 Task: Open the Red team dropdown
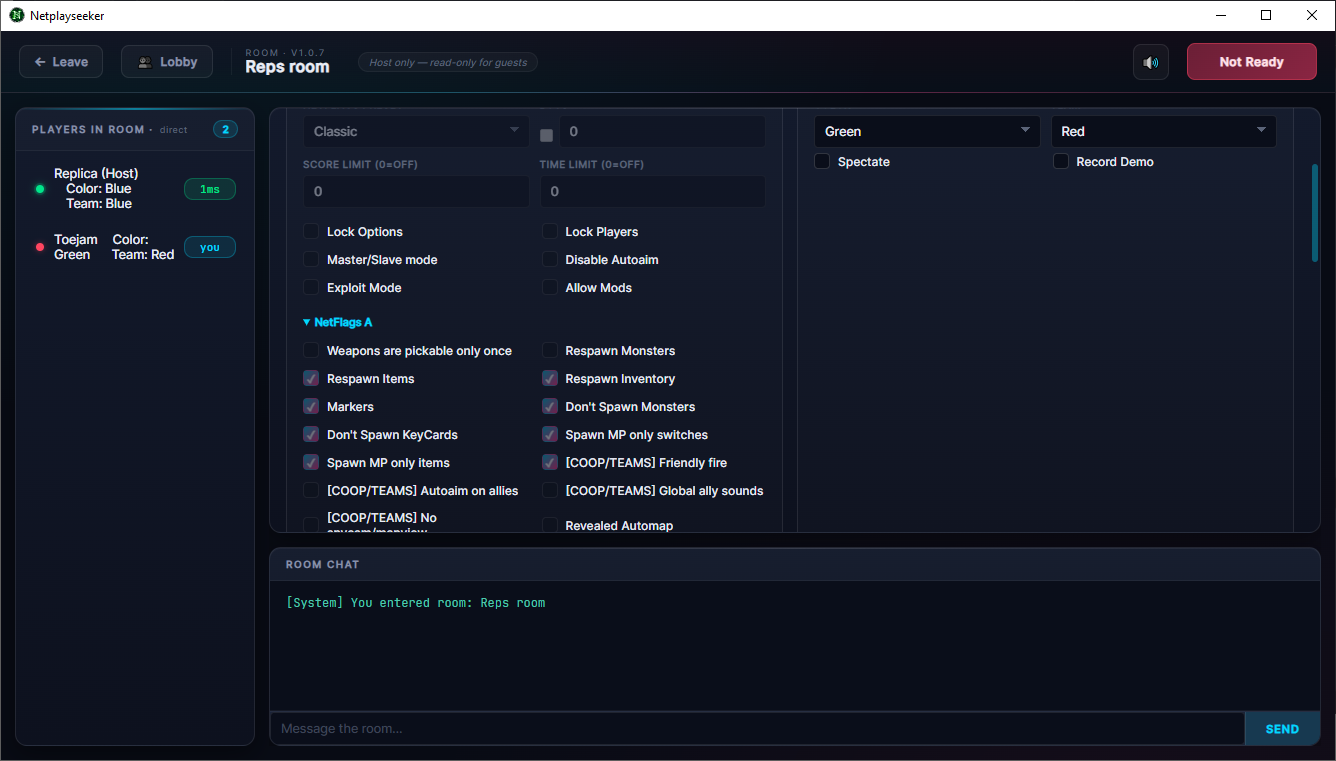click(x=1164, y=131)
